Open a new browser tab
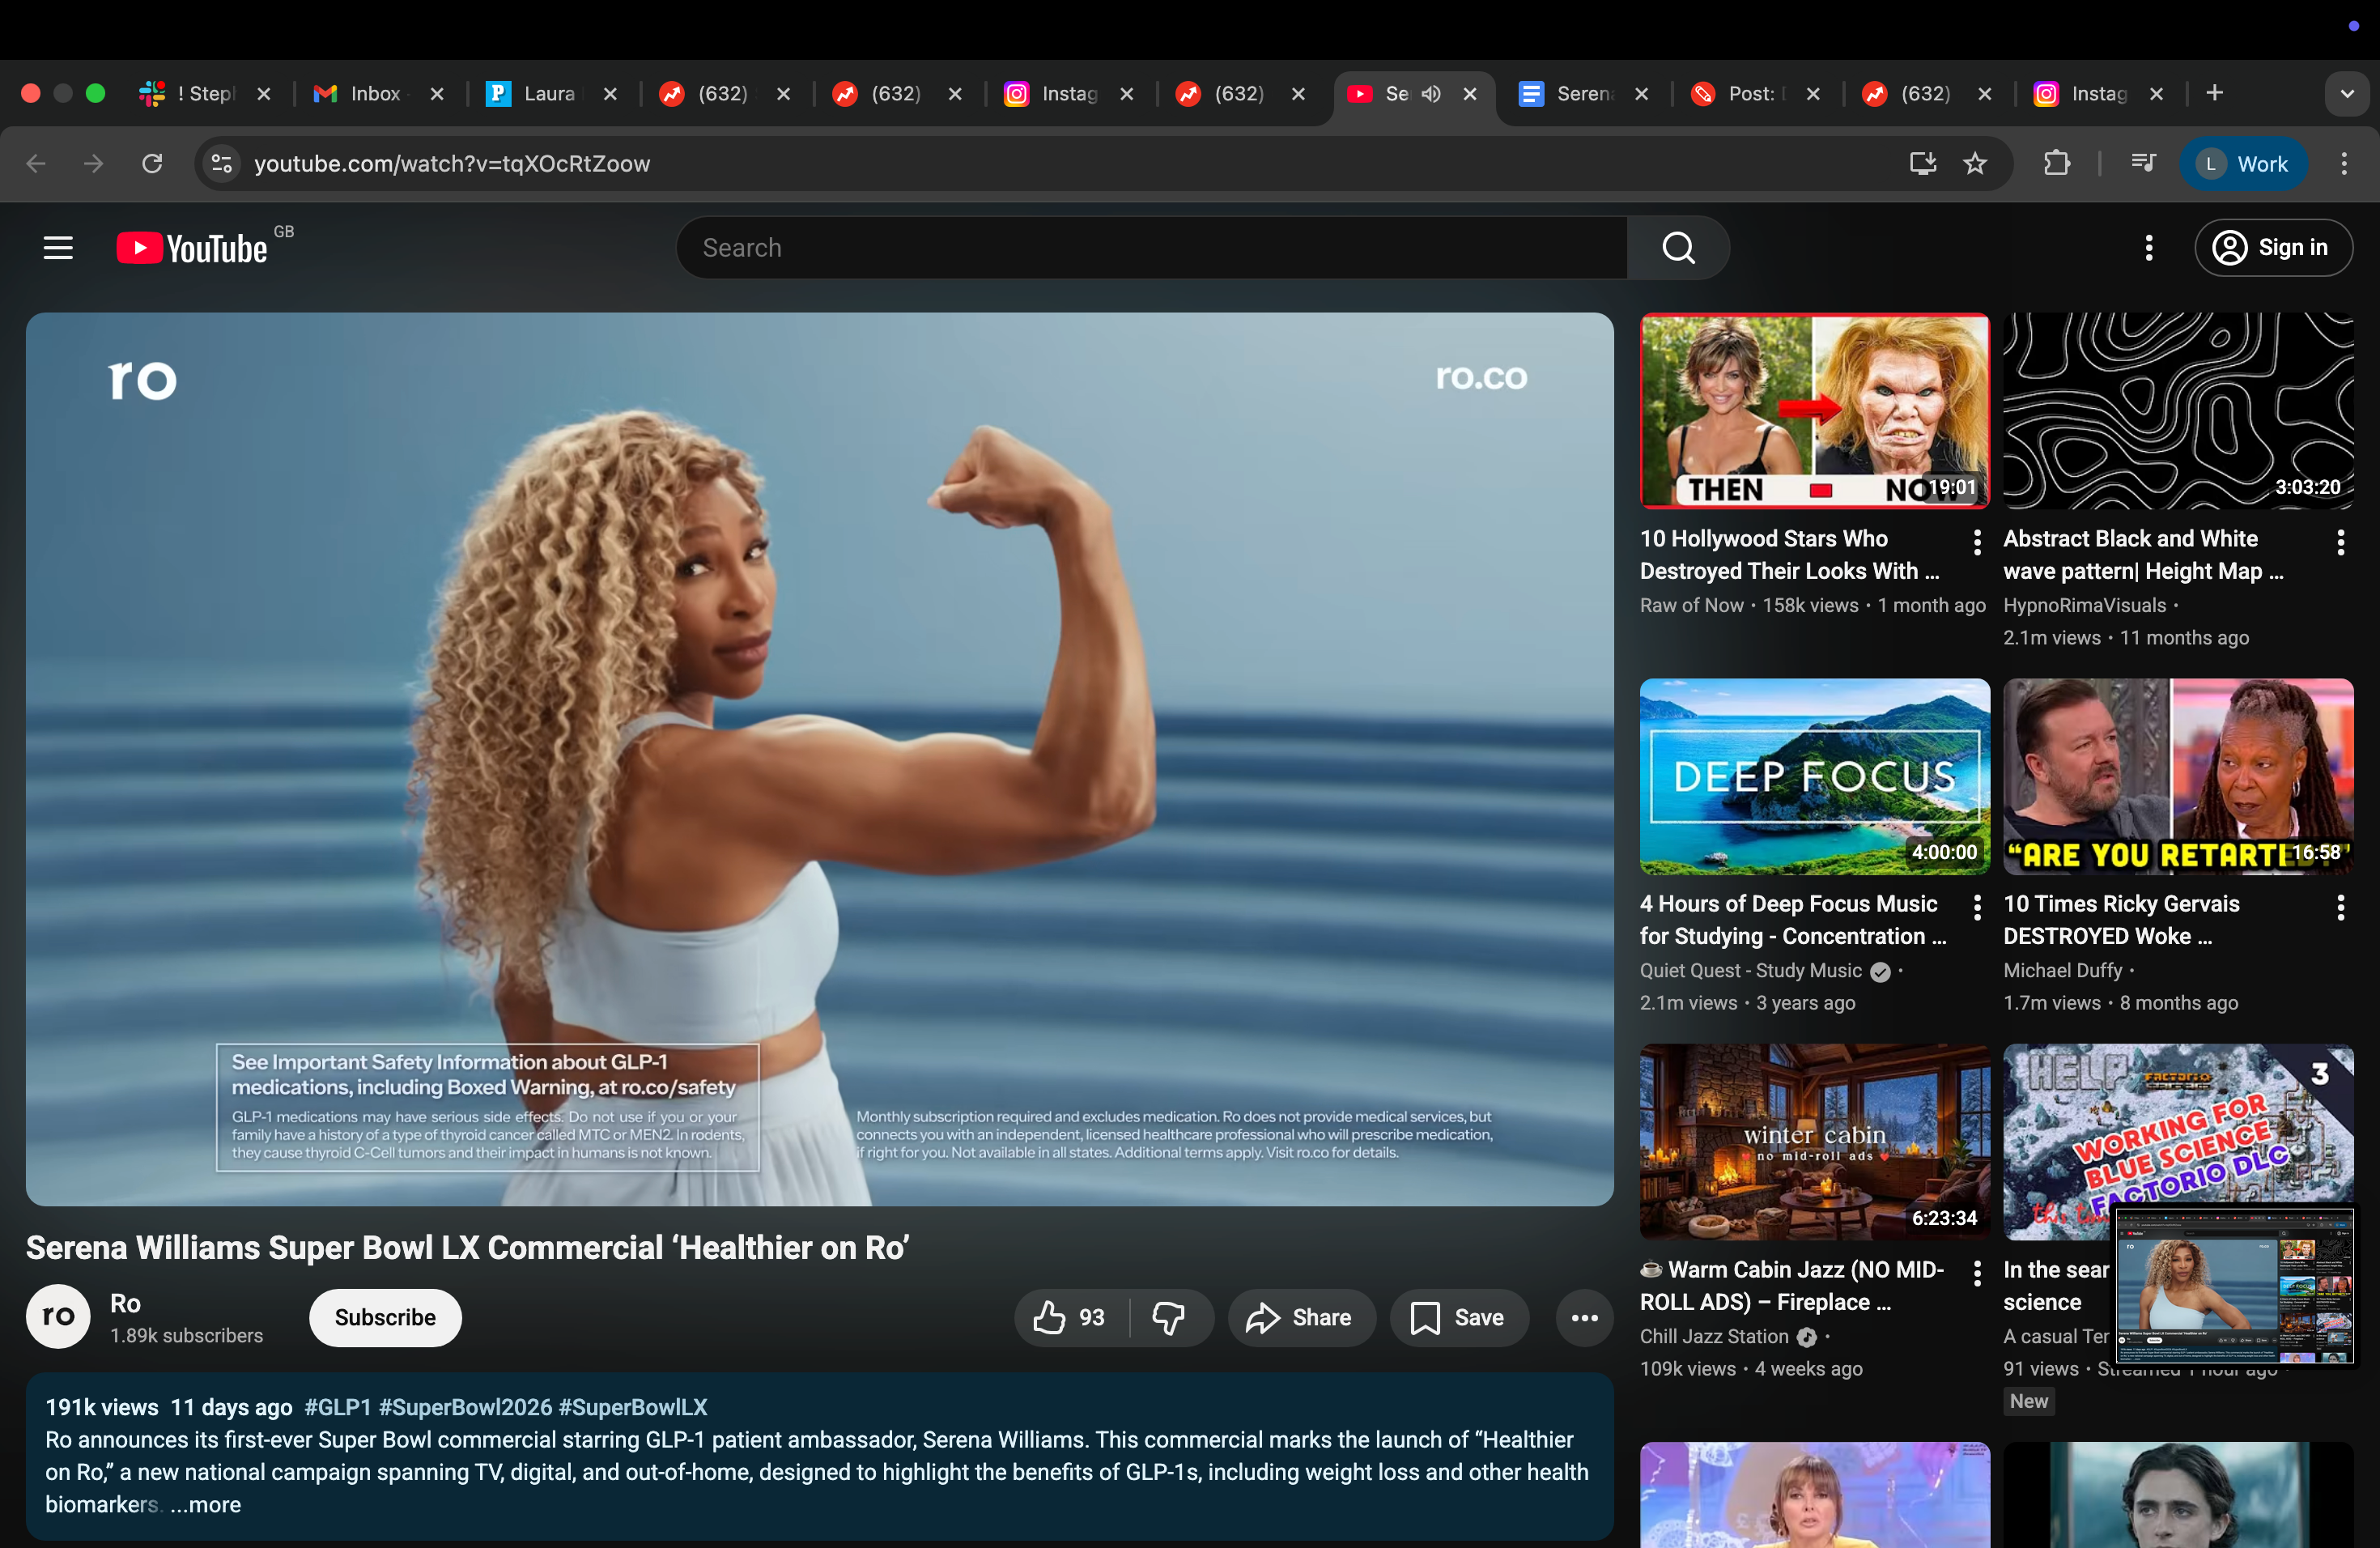 pos(2215,93)
